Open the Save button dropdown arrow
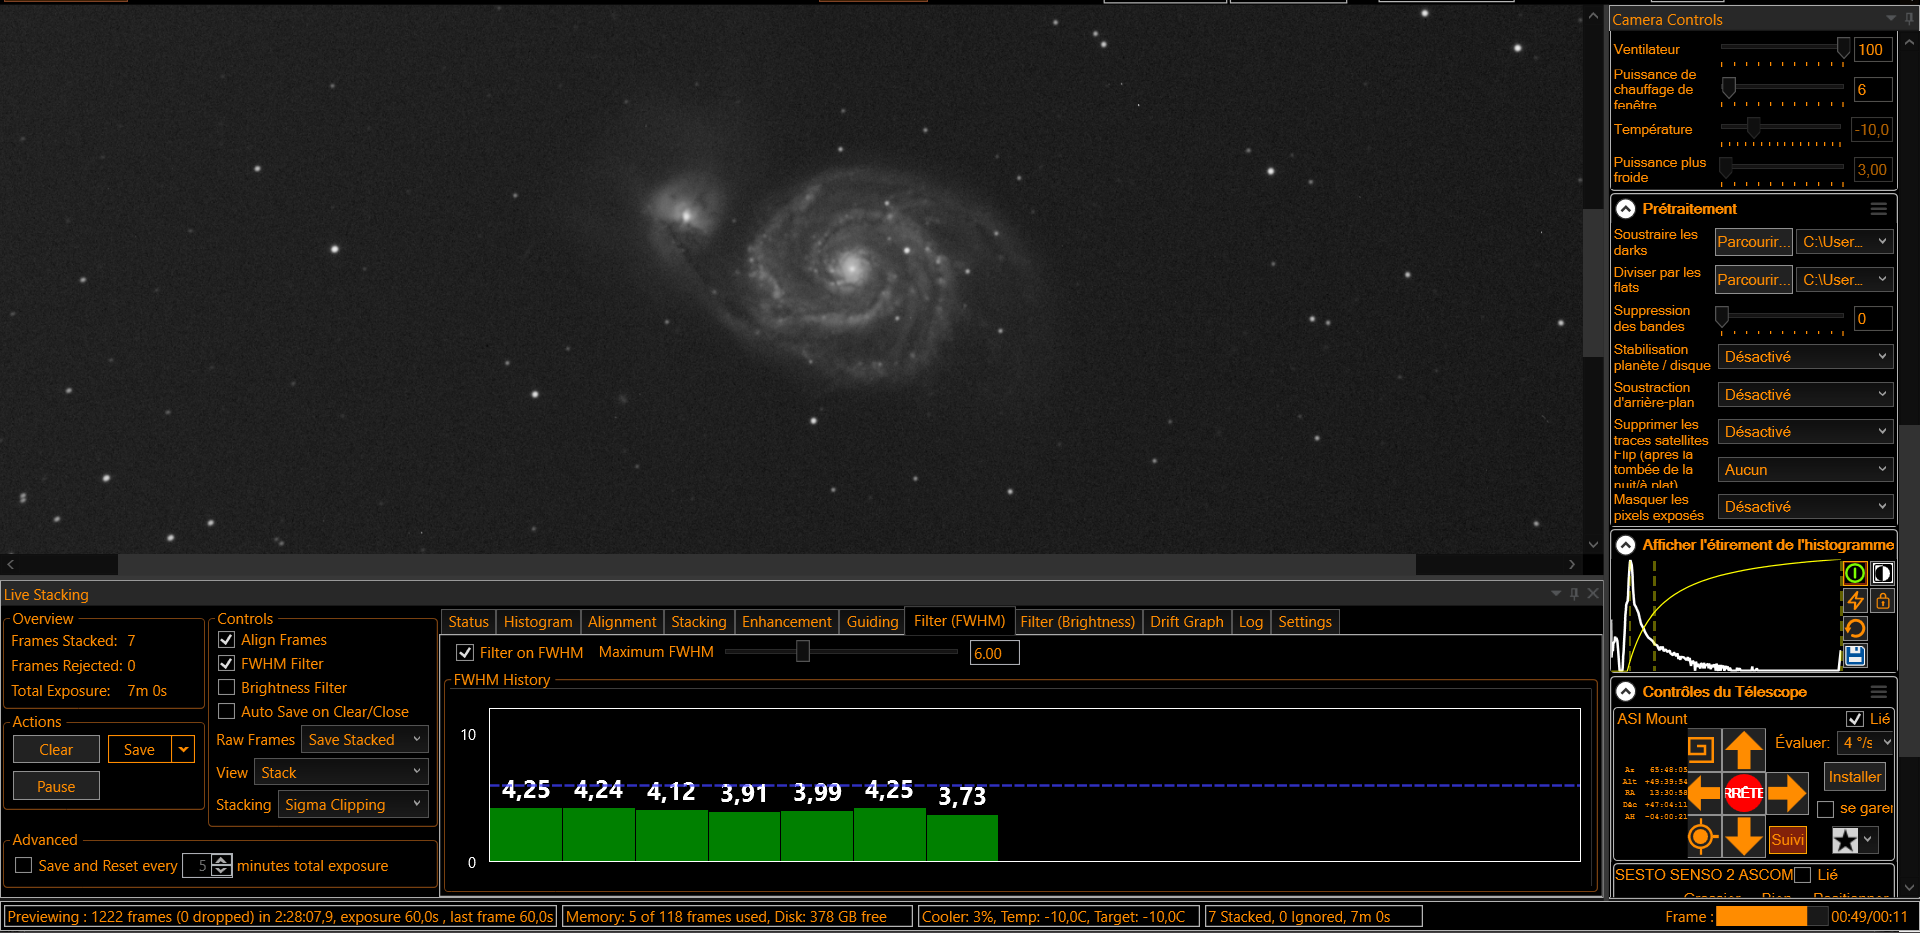 [x=184, y=750]
